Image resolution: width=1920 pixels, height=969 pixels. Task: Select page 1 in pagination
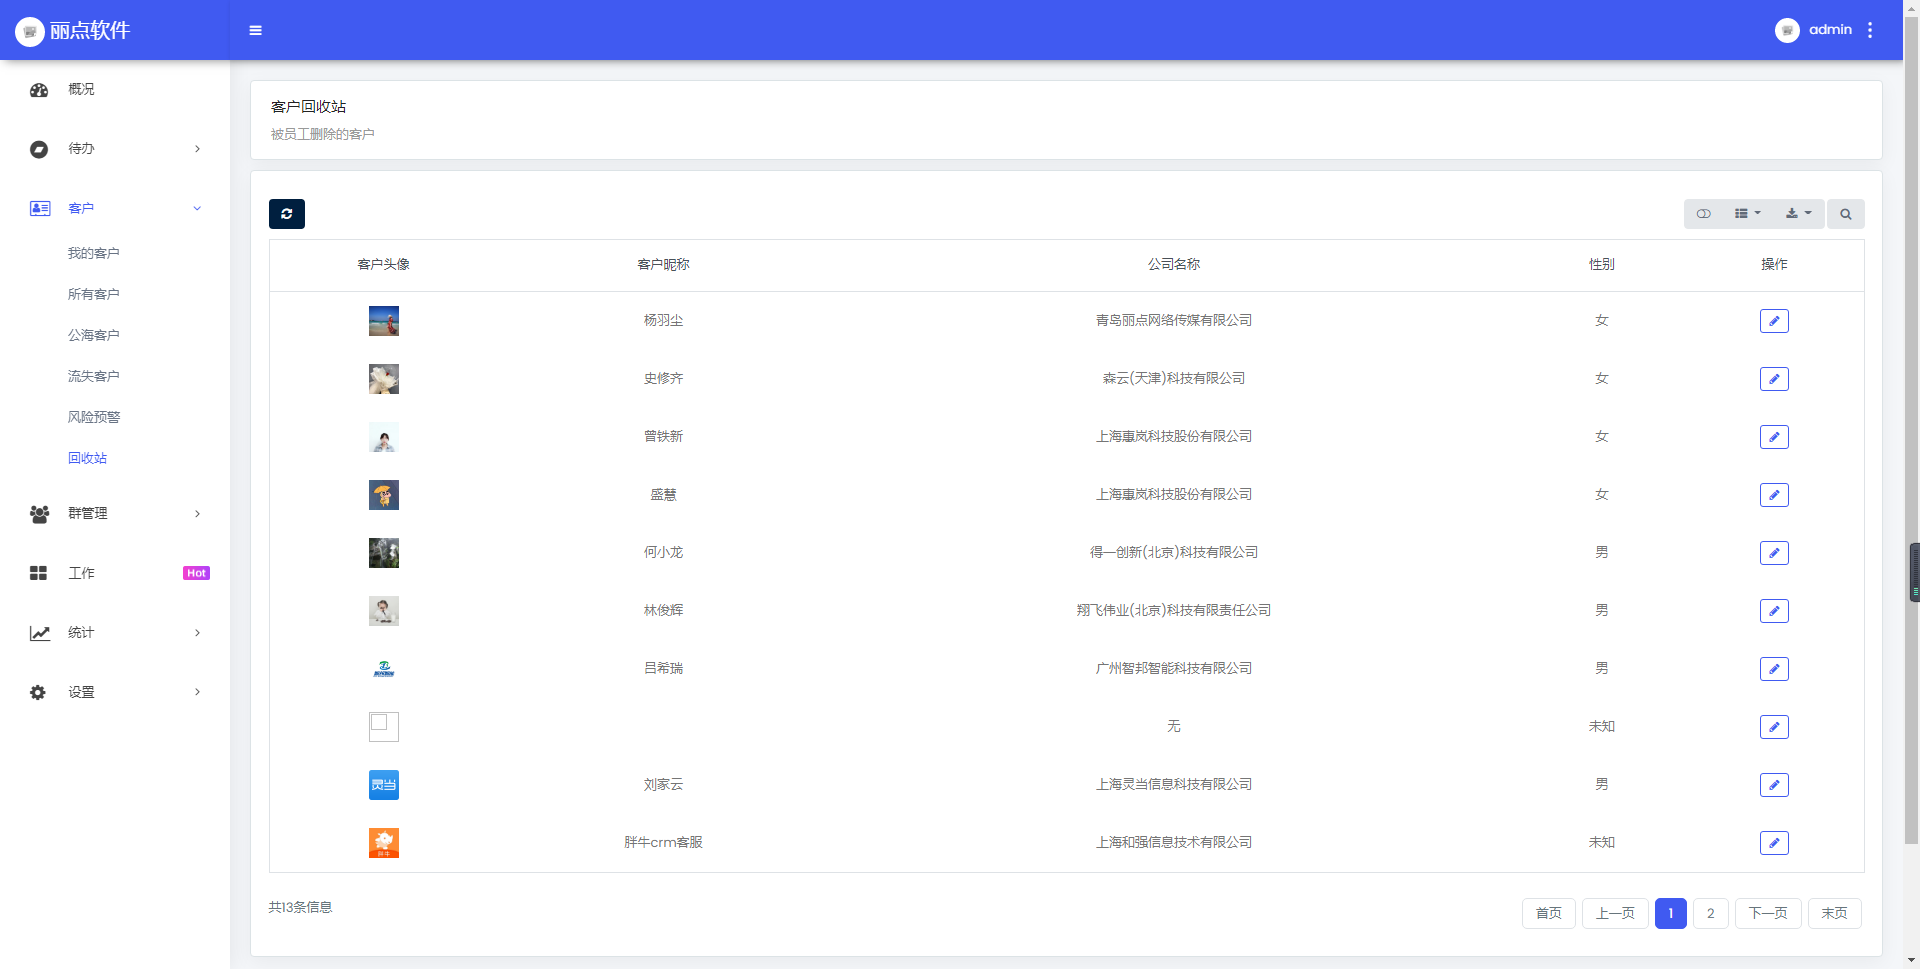point(1671,913)
